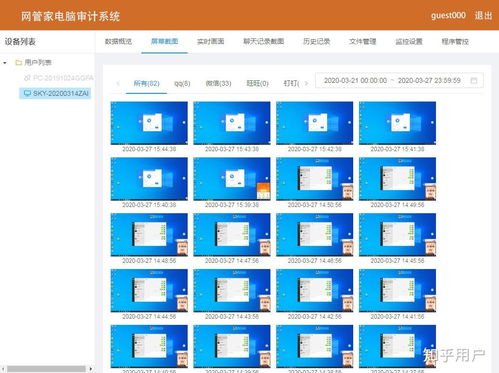Switch to the 实时画面 tab

[x=210, y=42]
